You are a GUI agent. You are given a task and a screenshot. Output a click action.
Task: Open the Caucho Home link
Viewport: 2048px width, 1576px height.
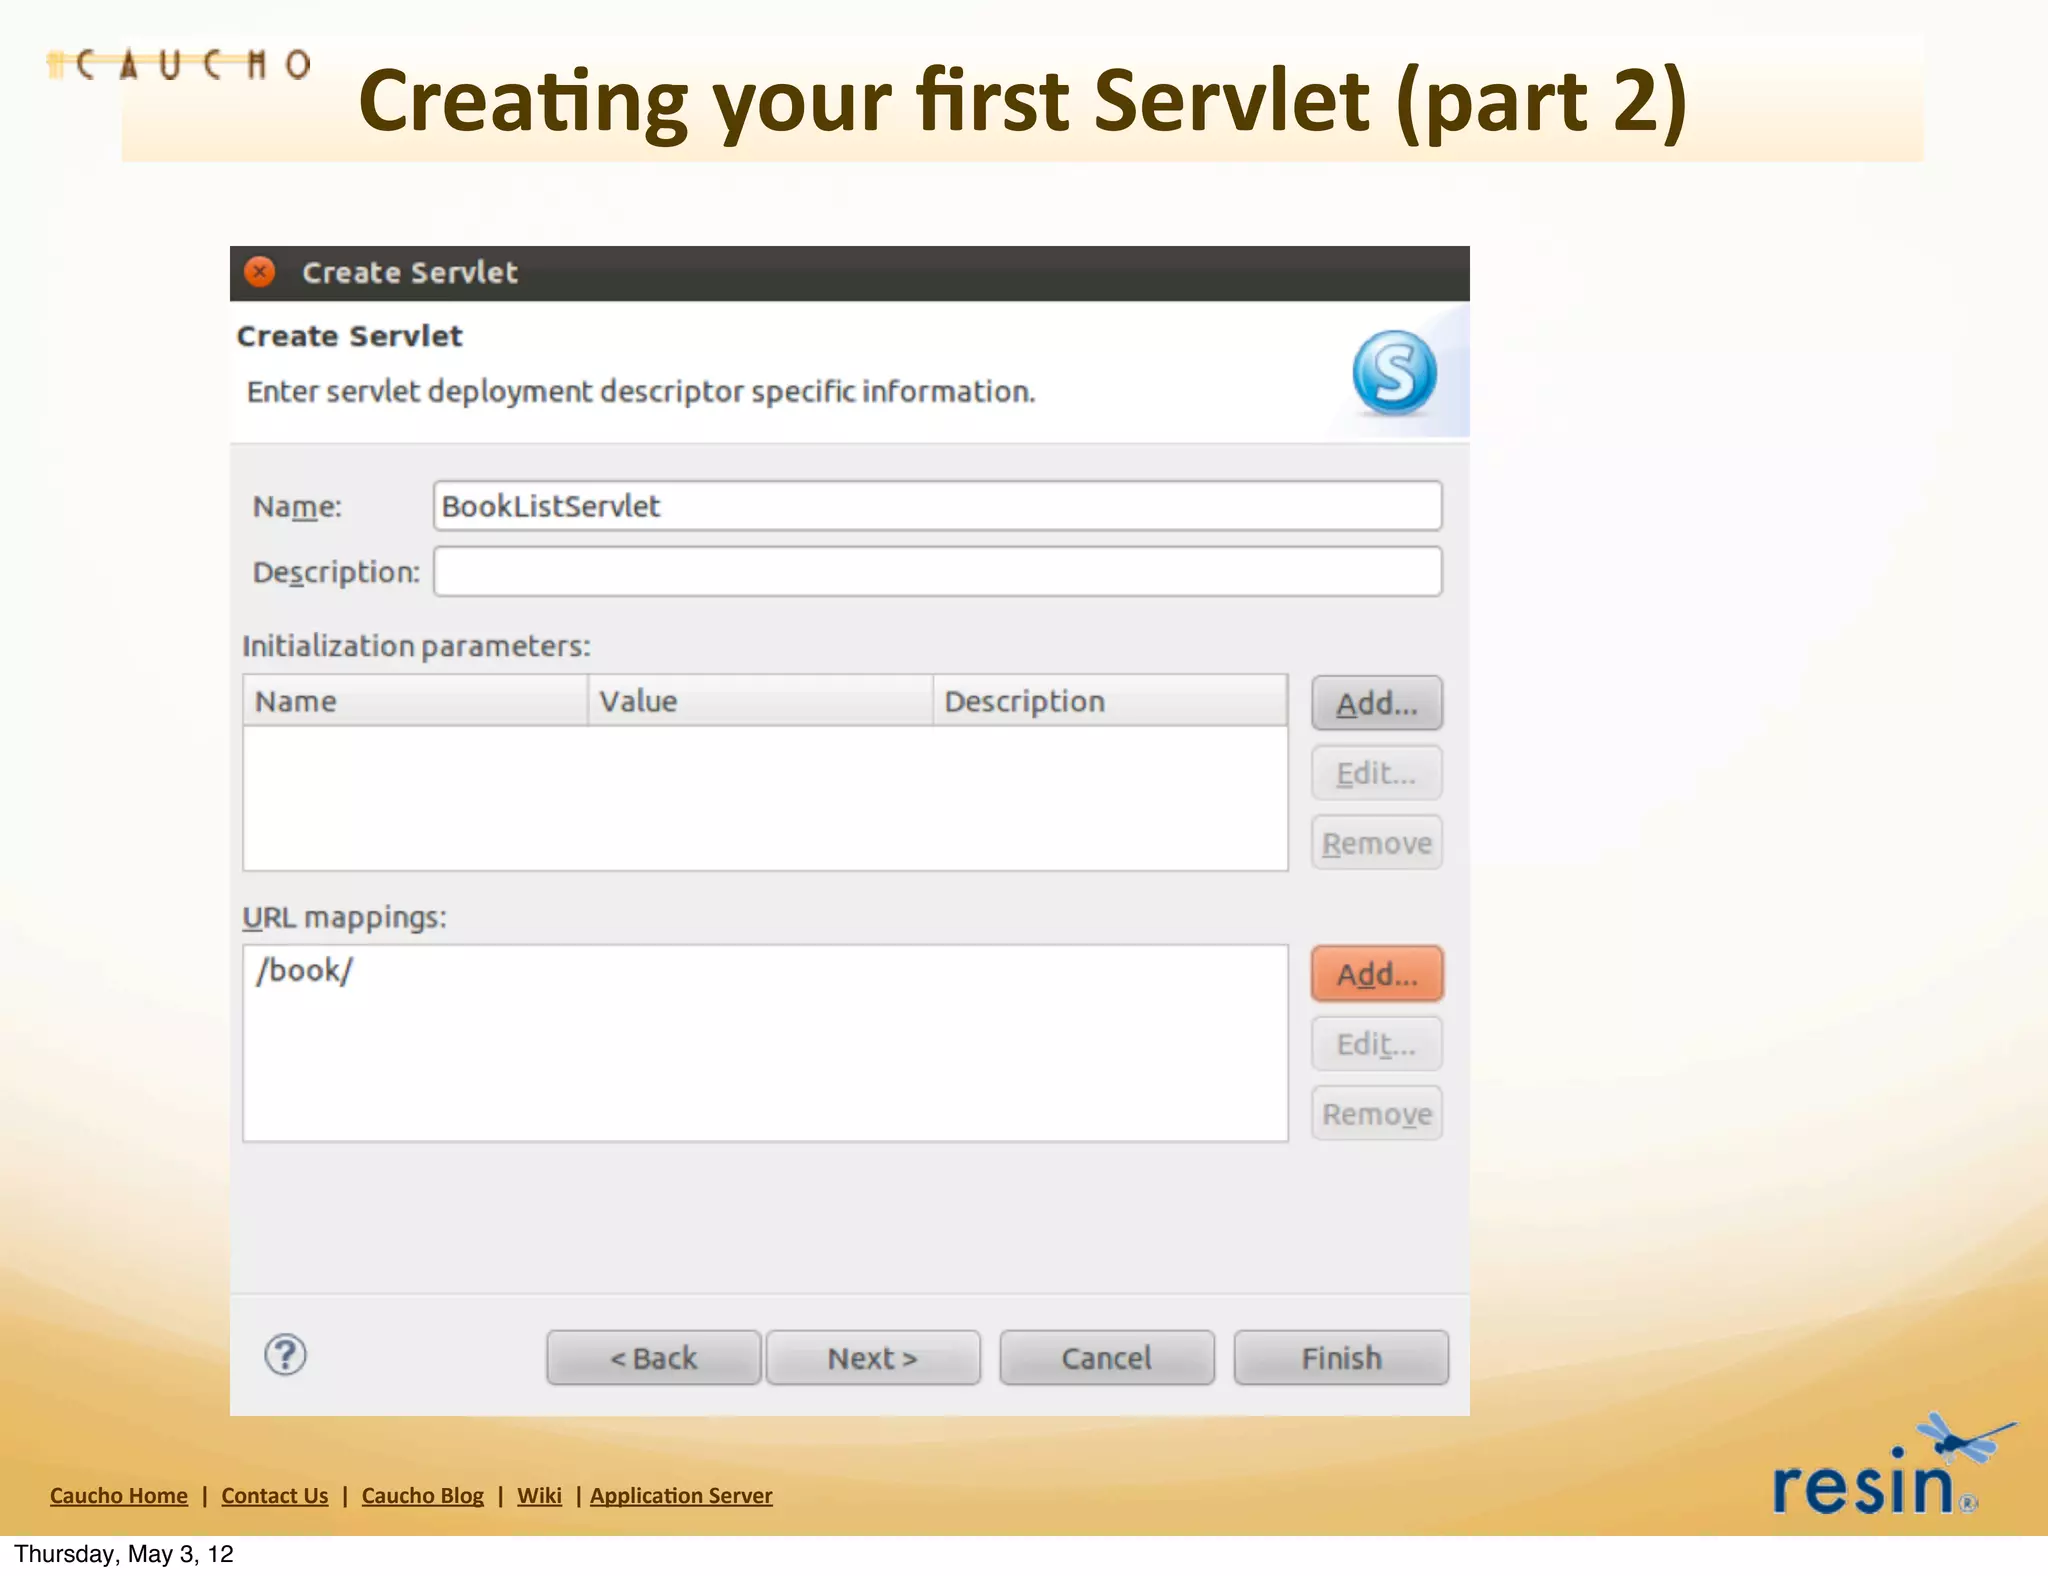[119, 1496]
